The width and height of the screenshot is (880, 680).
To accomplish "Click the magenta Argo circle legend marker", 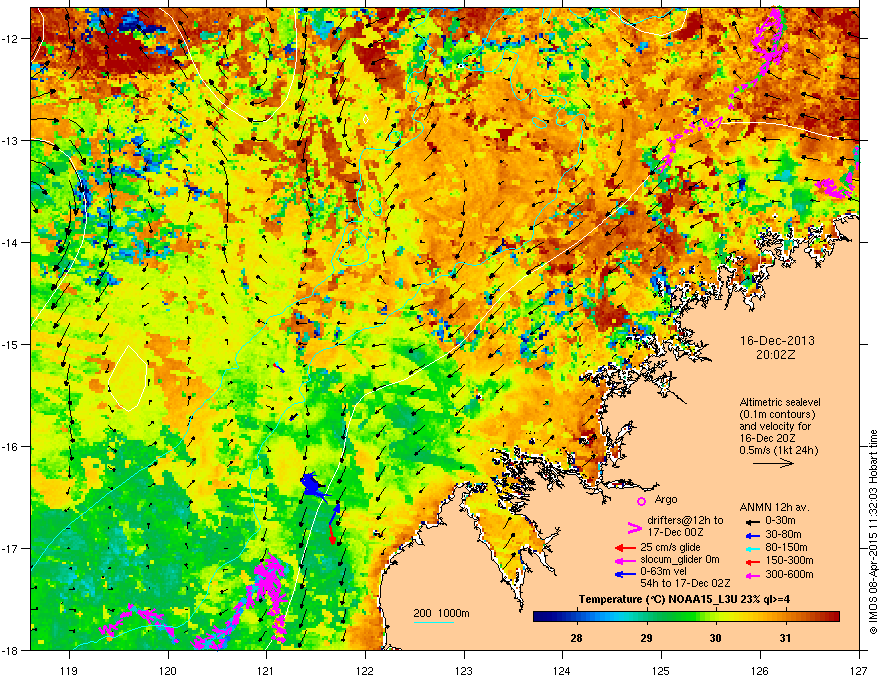I will click(641, 501).
